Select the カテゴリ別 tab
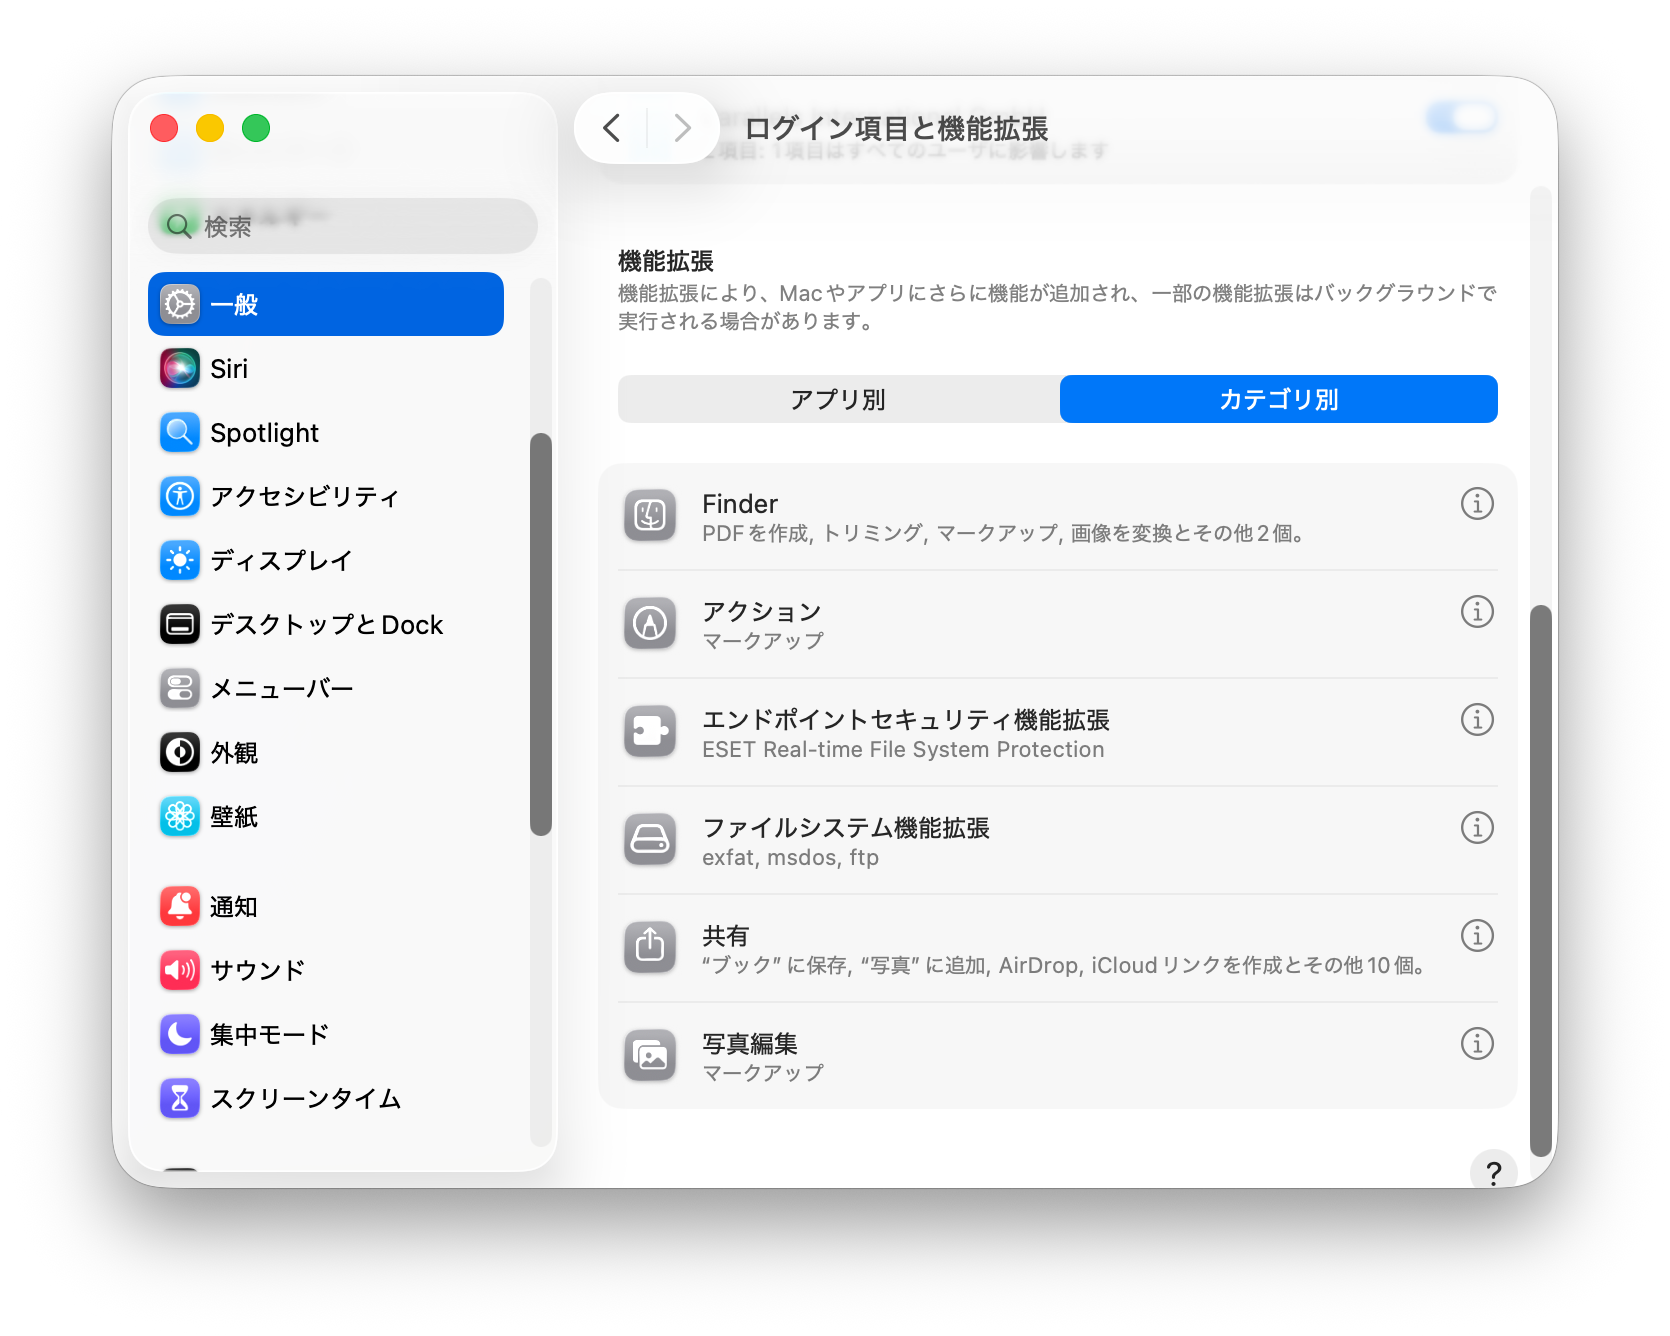Viewport: 1670px width, 1336px height. 1278,400
